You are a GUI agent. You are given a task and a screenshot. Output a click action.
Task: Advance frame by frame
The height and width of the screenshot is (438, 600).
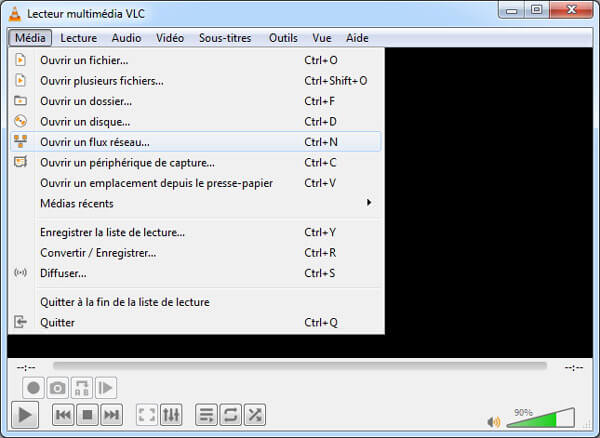(x=106, y=388)
